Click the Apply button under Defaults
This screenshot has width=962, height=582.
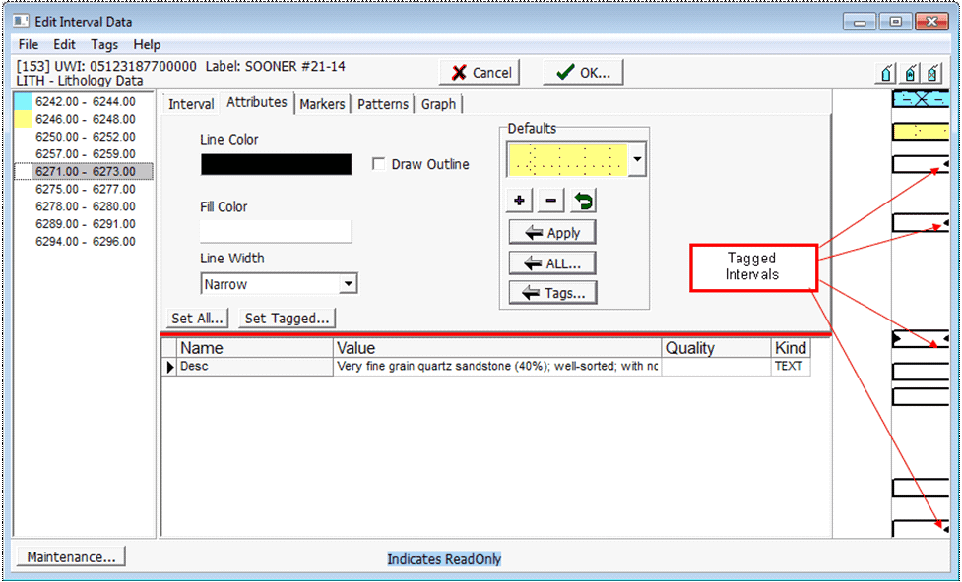552,232
